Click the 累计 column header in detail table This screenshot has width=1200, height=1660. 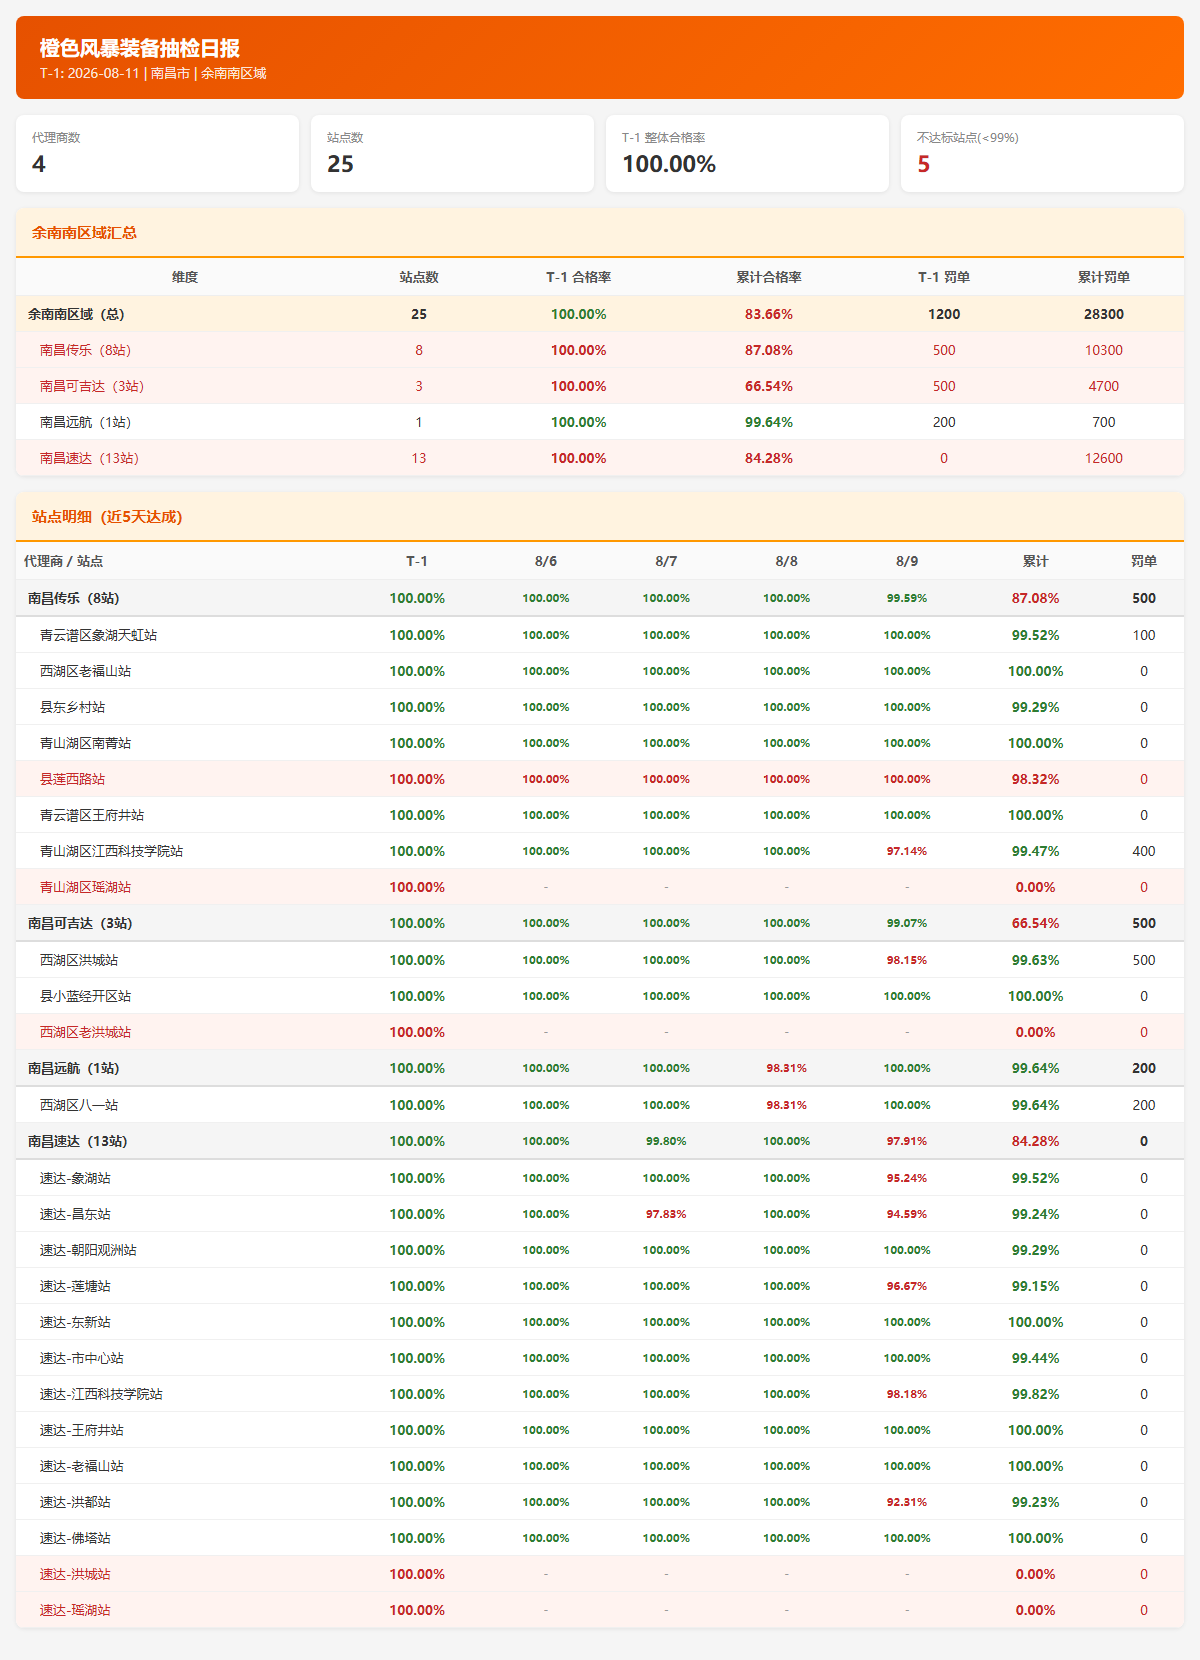tap(1036, 561)
